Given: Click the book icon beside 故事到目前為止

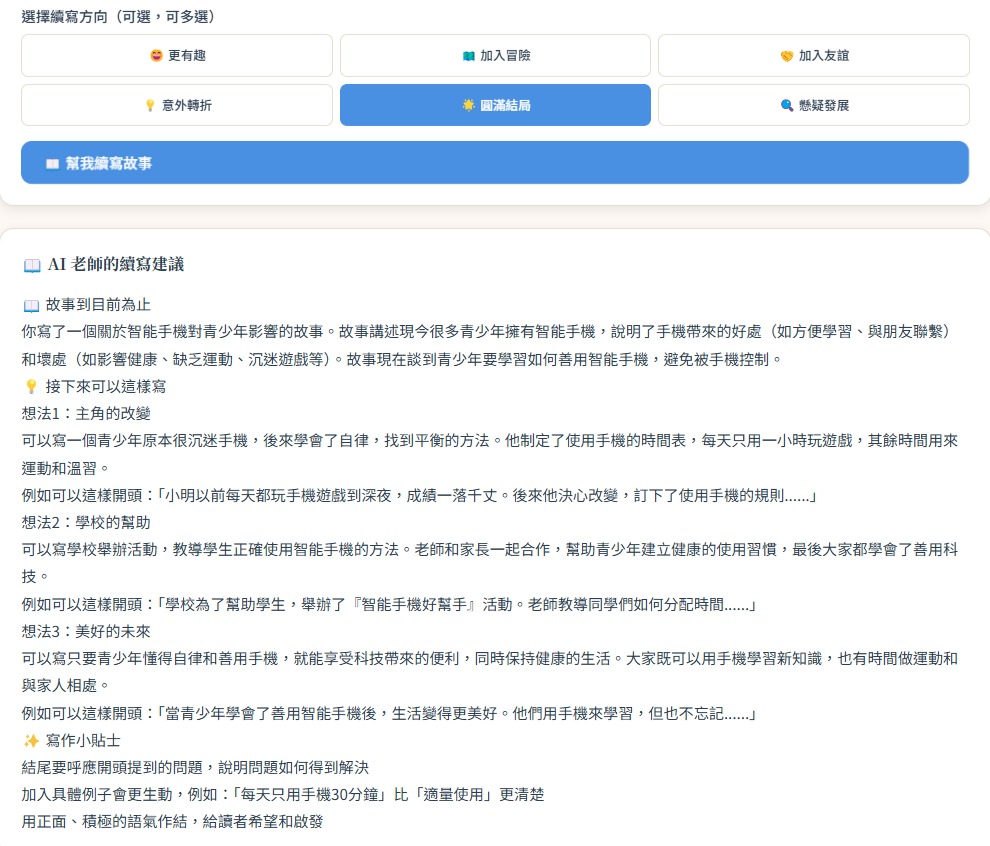Looking at the screenshot, I should (x=31, y=306).
